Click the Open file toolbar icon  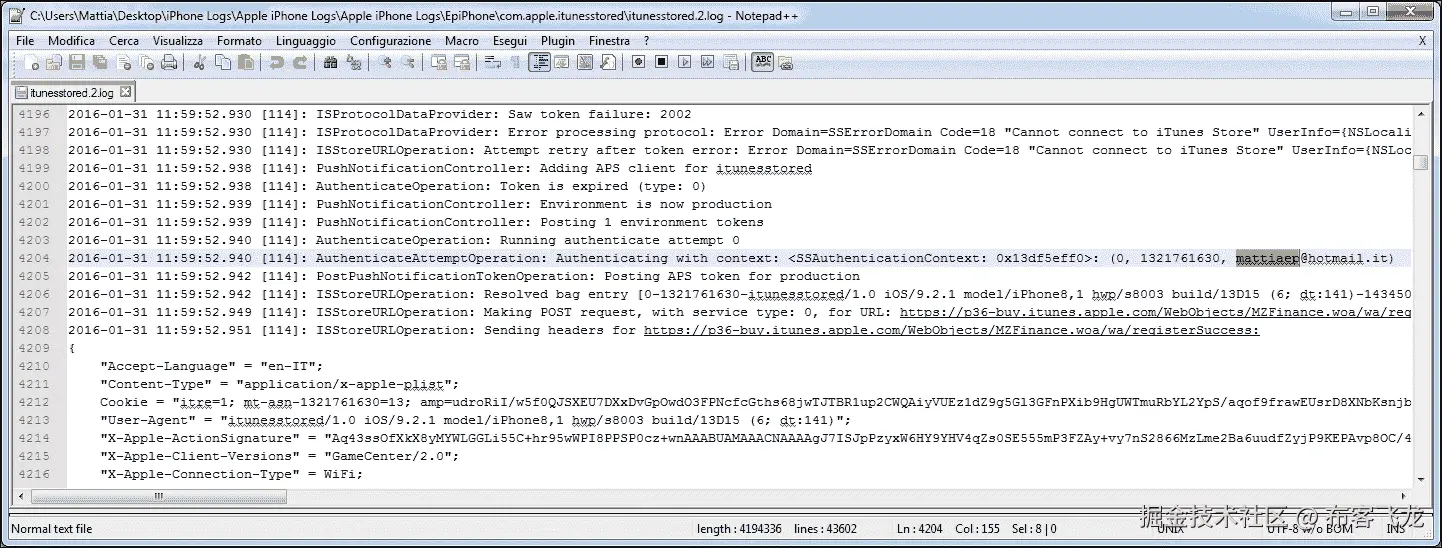tap(53, 63)
